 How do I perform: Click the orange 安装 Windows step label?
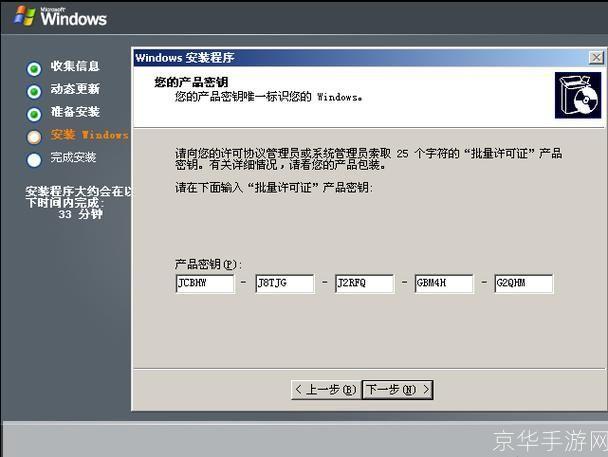(89, 135)
